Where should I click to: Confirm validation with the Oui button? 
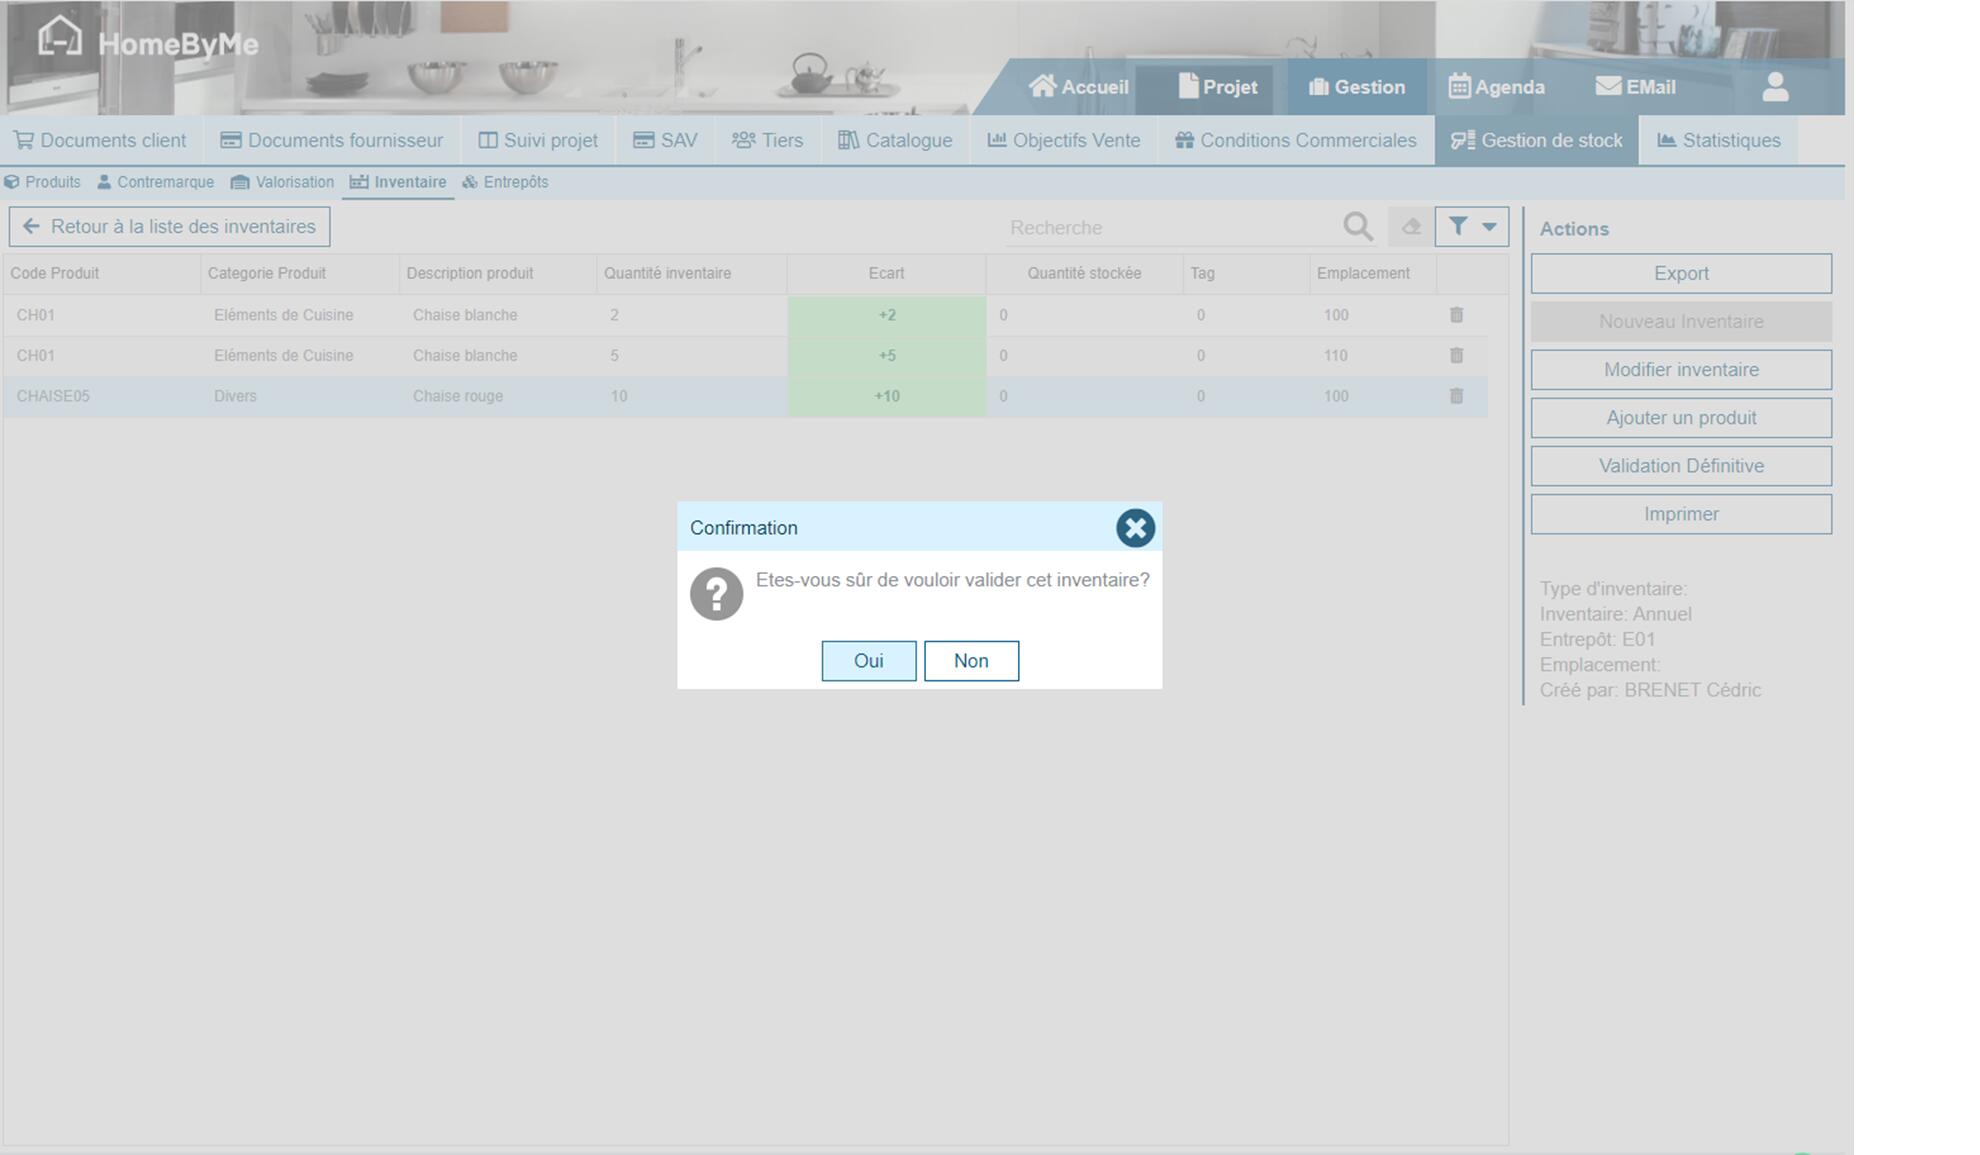click(x=868, y=661)
